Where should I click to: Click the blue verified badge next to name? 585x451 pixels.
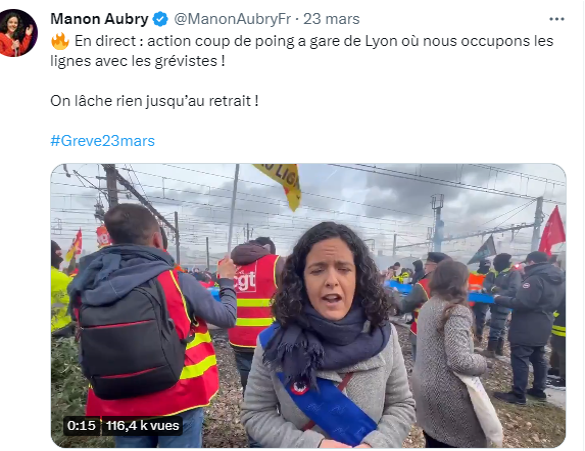(160, 19)
